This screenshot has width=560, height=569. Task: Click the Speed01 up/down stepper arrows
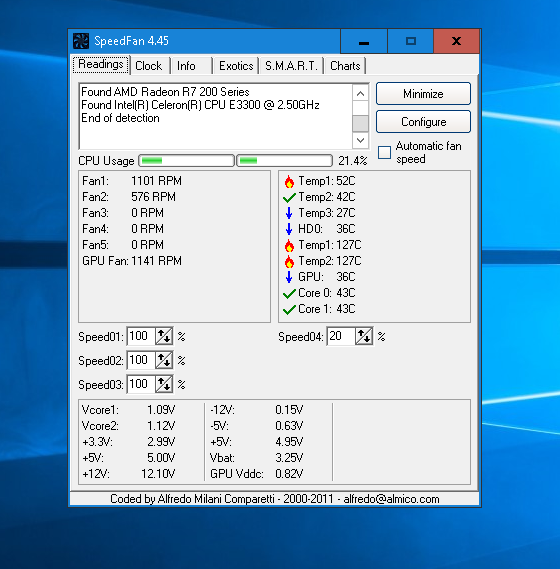click(164, 336)
